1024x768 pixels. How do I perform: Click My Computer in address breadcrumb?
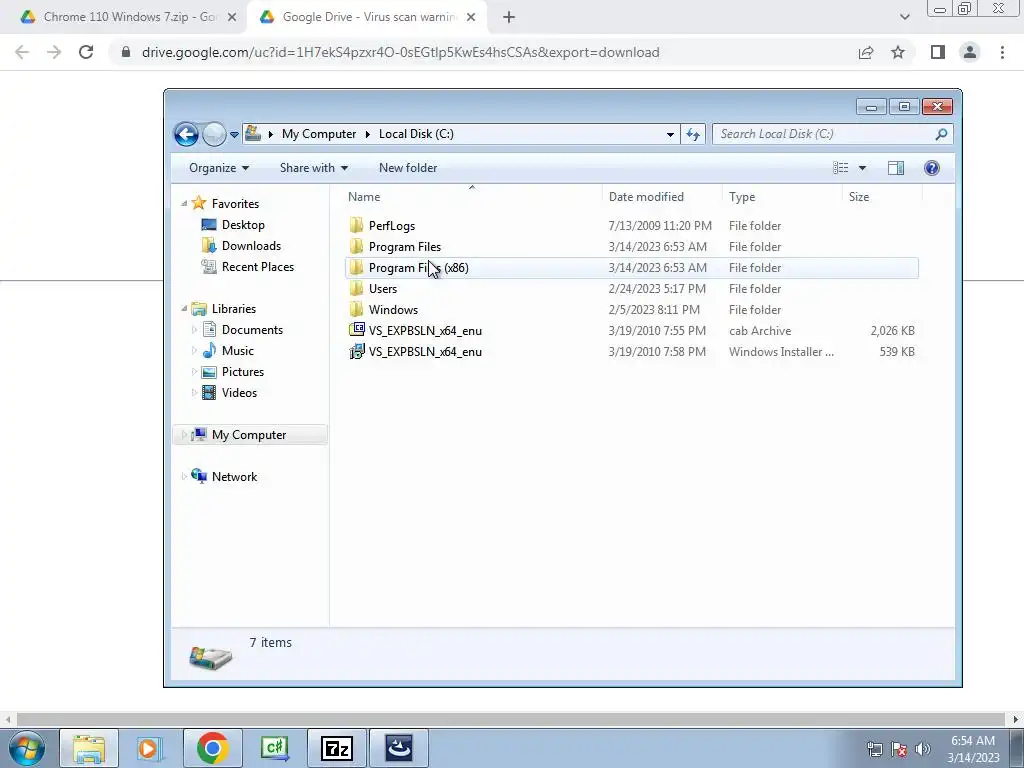[x=319, y=134]
